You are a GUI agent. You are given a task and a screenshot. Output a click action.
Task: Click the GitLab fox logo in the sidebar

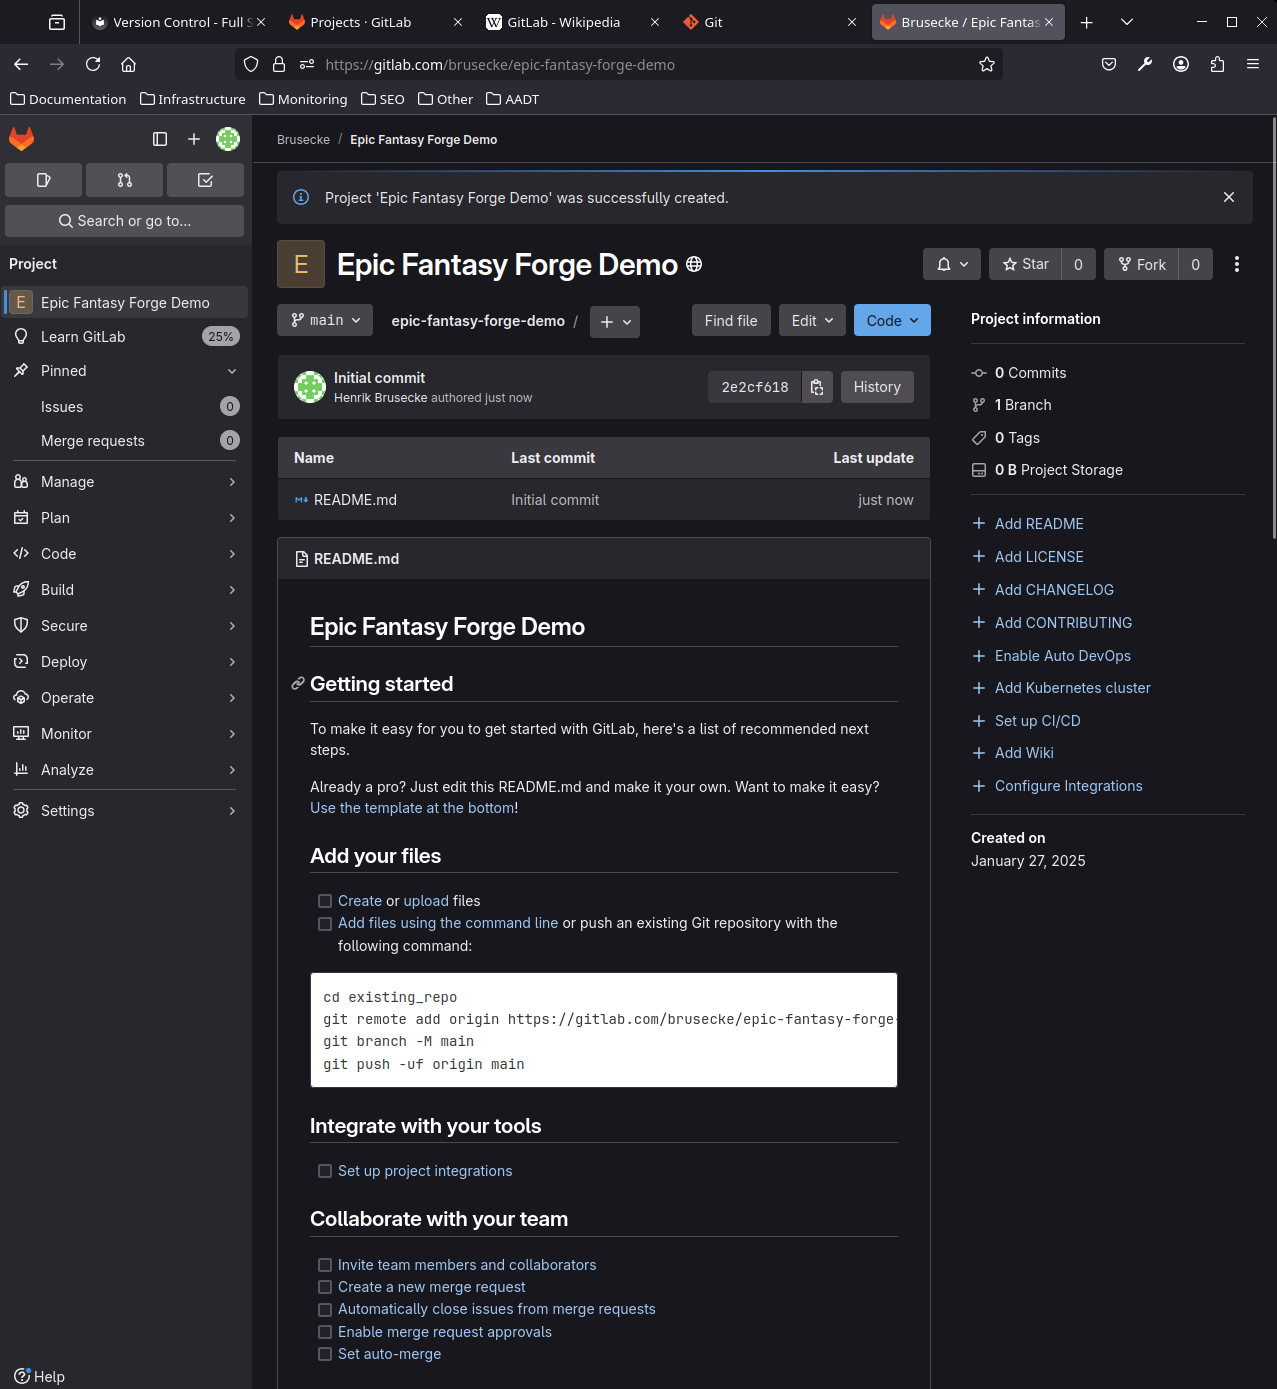point(22,139)
